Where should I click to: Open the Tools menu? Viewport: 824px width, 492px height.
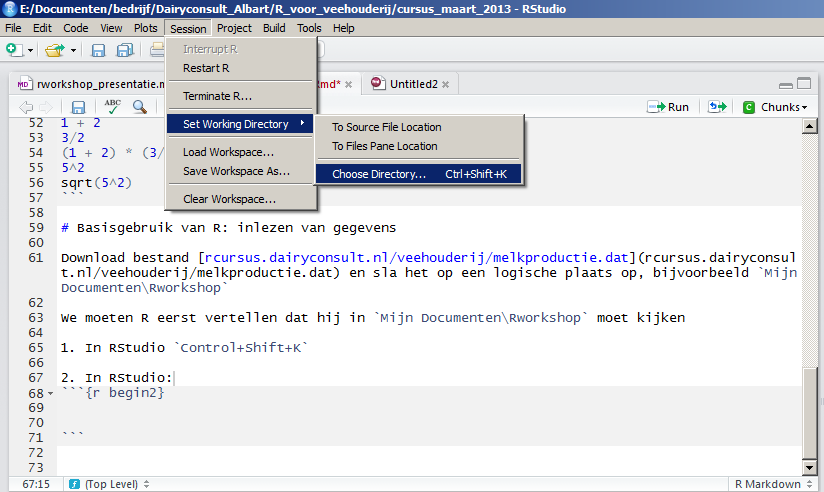(309, 28)
